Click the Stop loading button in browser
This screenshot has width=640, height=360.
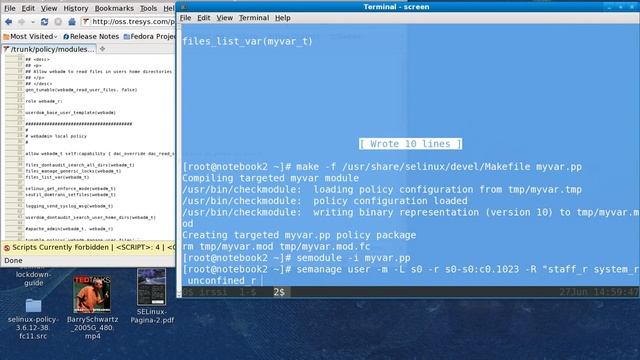(58, 22)
